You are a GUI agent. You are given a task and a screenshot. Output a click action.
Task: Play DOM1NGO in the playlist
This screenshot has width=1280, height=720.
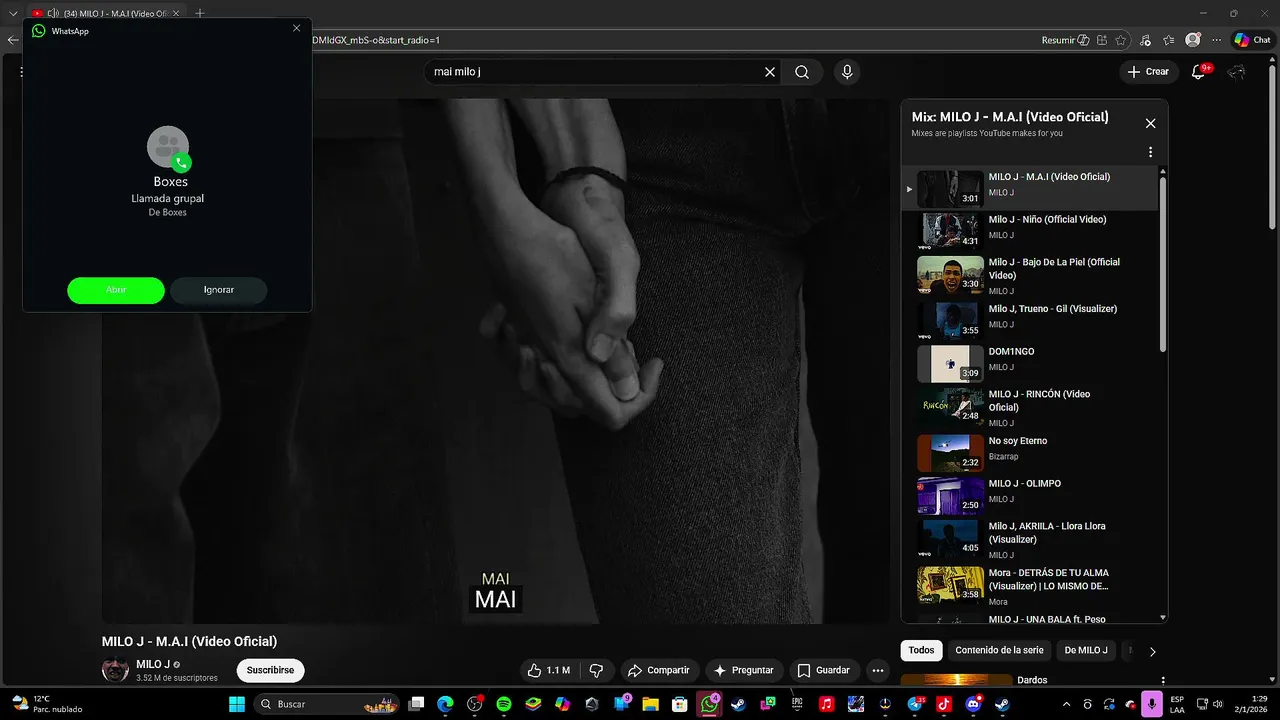(1030, 363)
